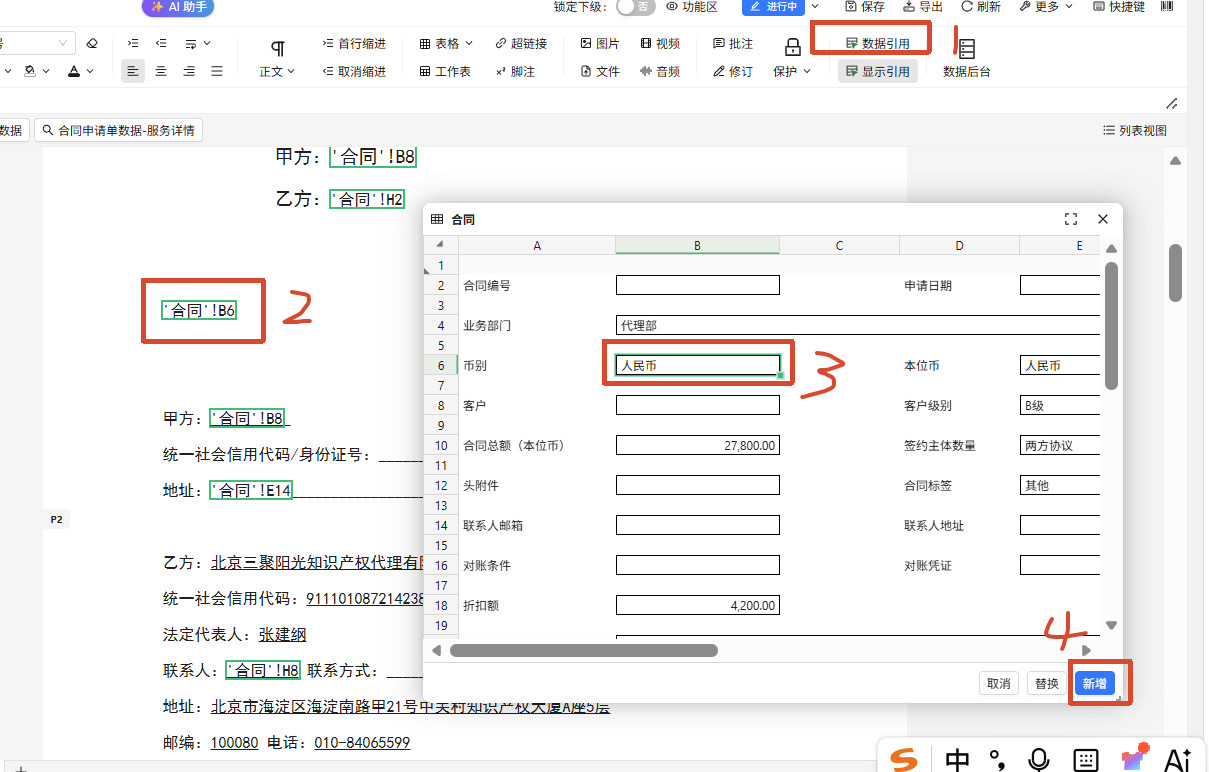Image resolution: width=1209 pixels, height=772 pixels.
Task: Toggle 显示引用 display references
Action: [878, 72]
